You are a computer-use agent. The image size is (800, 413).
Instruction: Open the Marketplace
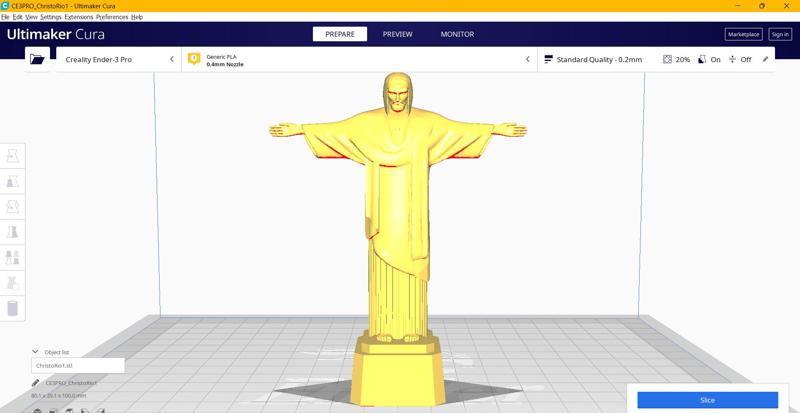(x=743, y=34)
